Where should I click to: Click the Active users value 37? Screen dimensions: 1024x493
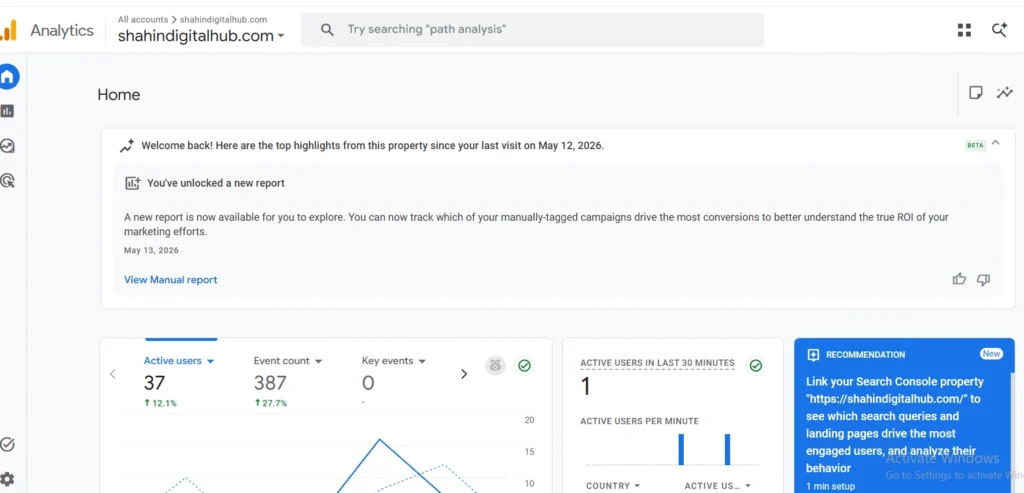pos(154,383)
